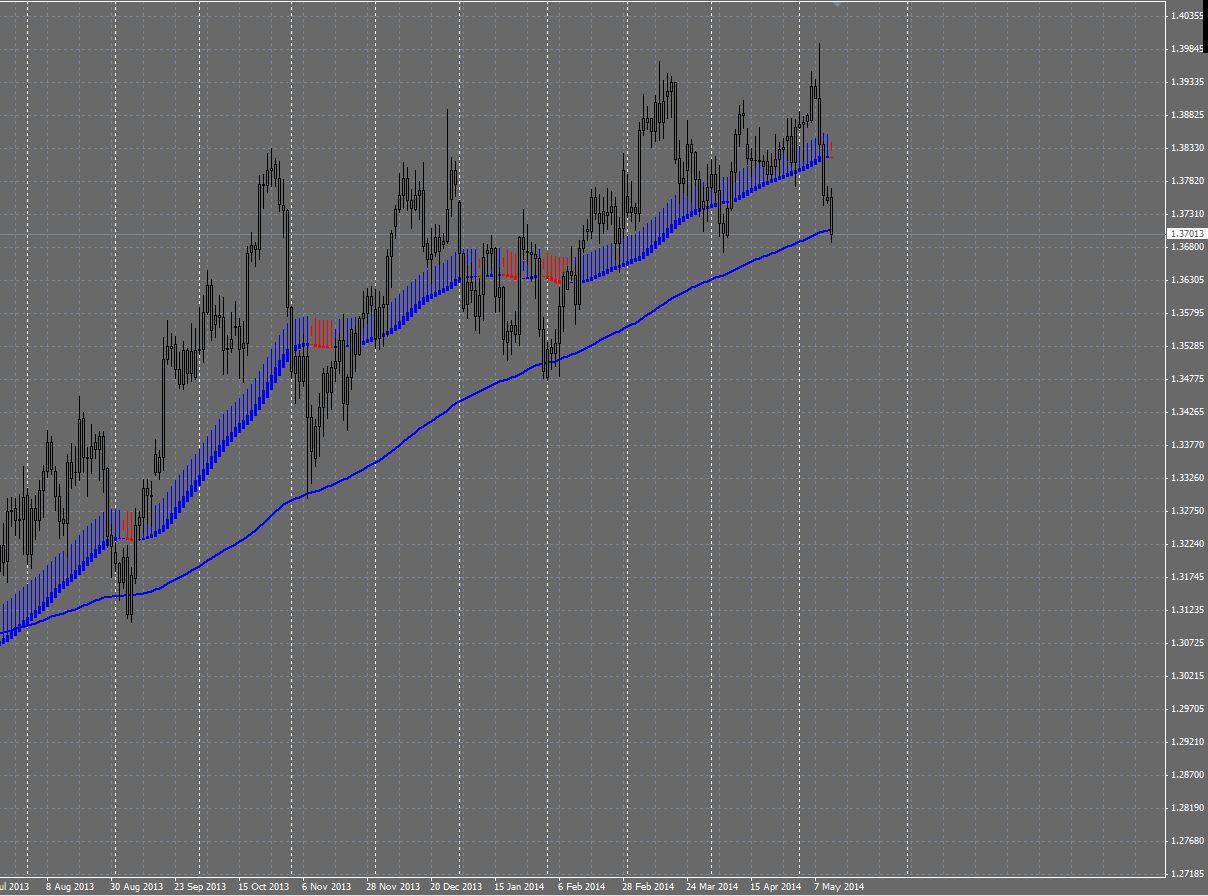Viewport: 1208px width, 896px height.
Task: Click the 1.28190 price axis label
Action: tap(1188, 808)
